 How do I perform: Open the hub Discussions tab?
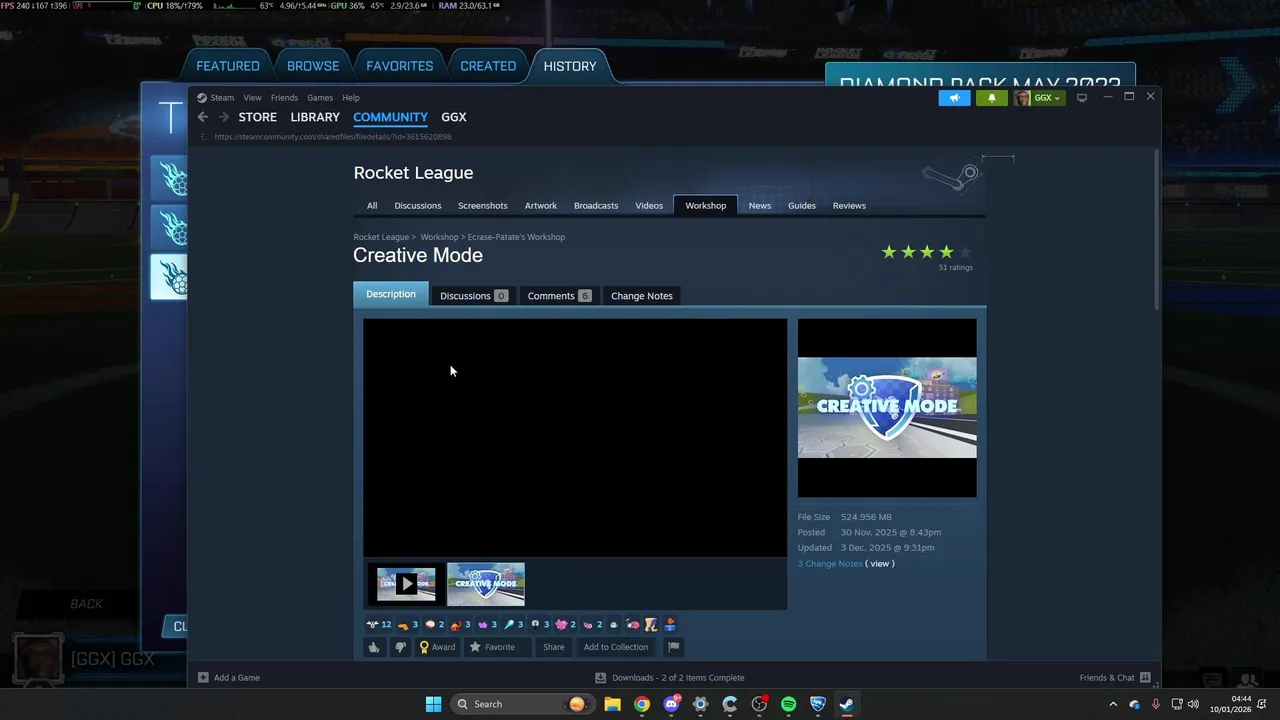pos(418,206)
